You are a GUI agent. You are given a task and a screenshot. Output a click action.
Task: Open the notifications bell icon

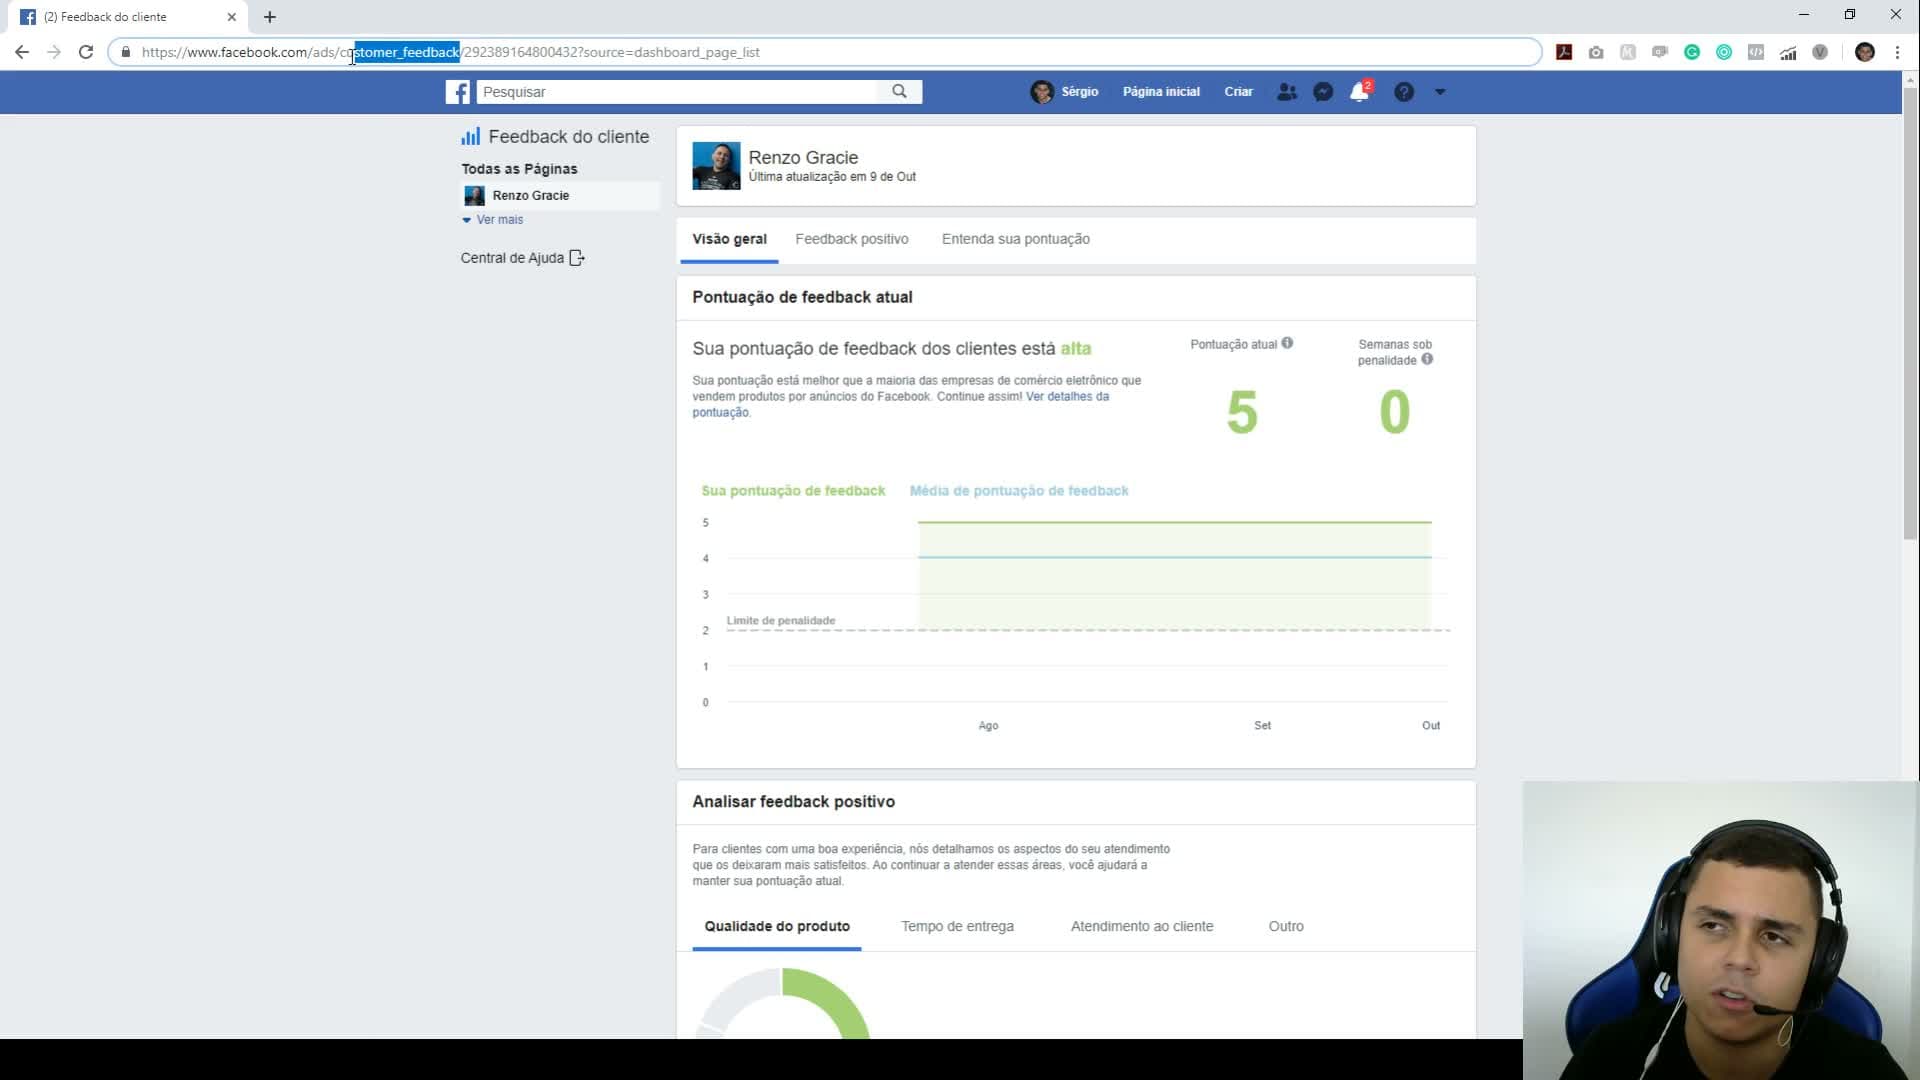click(1359, 92)
